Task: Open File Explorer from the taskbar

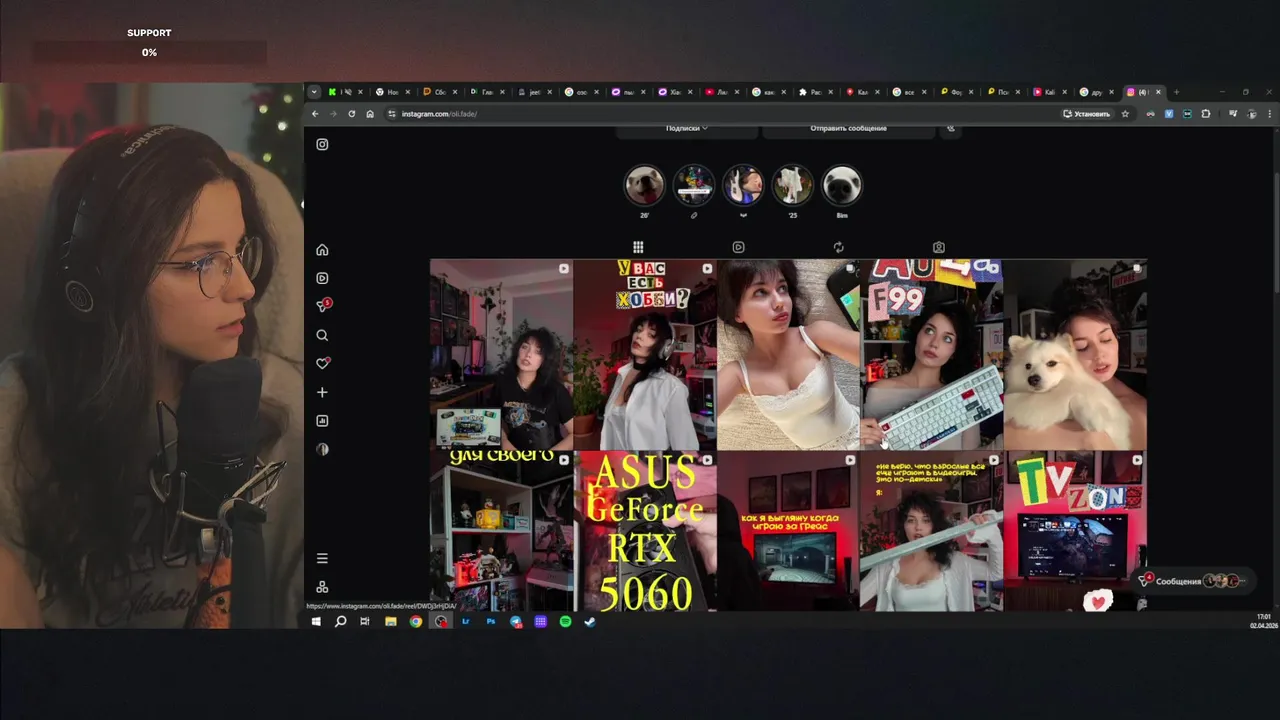Action: point(390,621)
